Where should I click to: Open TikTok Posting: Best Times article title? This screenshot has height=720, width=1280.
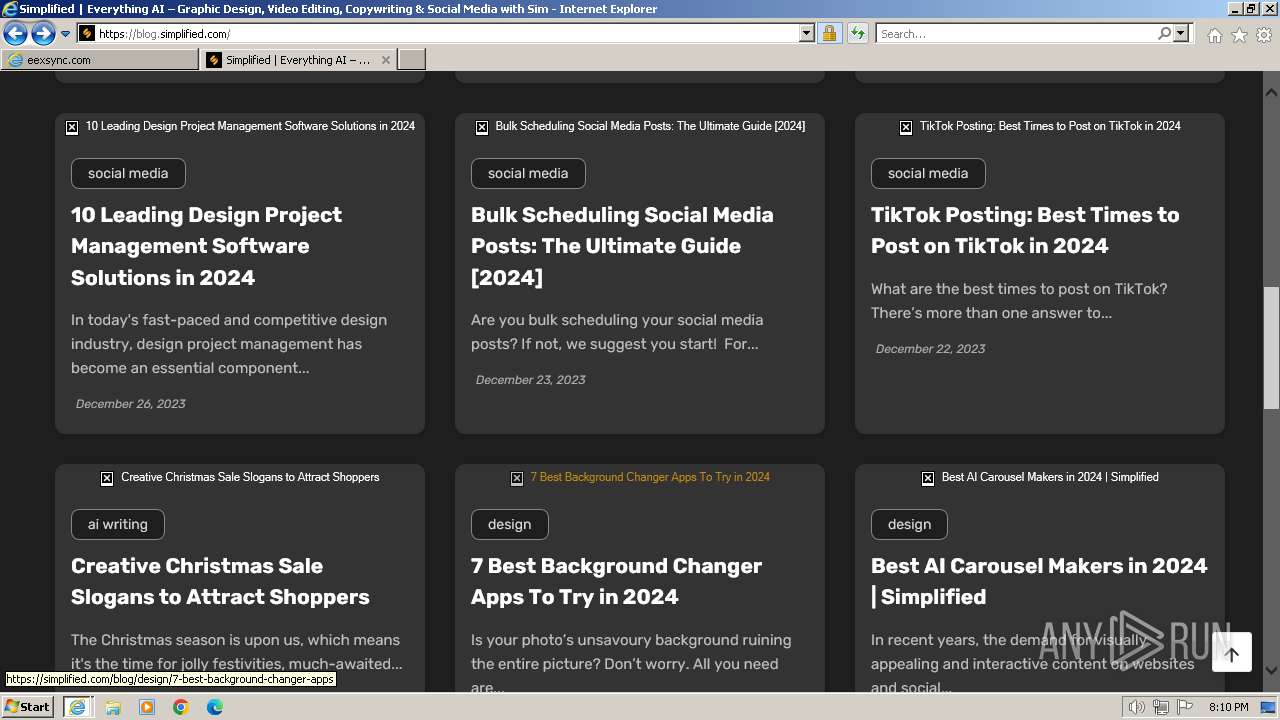tap(1025, 230)
